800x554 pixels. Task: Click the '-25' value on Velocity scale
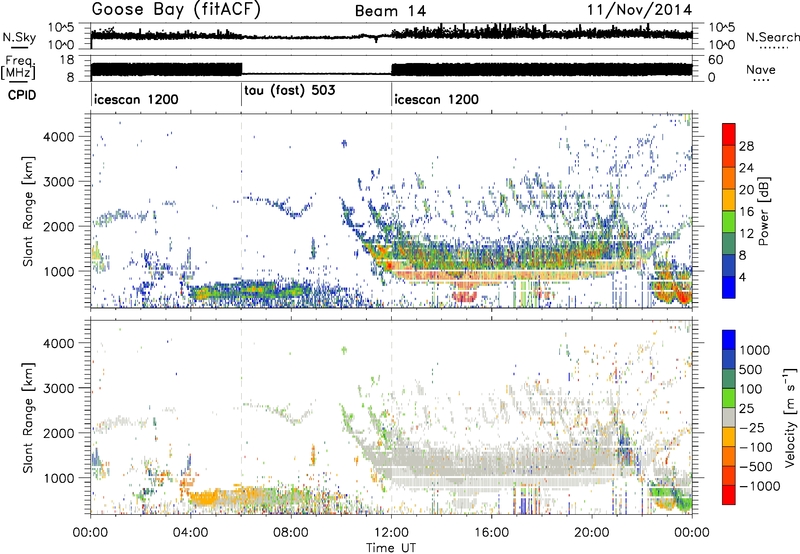tap(751, 427)
